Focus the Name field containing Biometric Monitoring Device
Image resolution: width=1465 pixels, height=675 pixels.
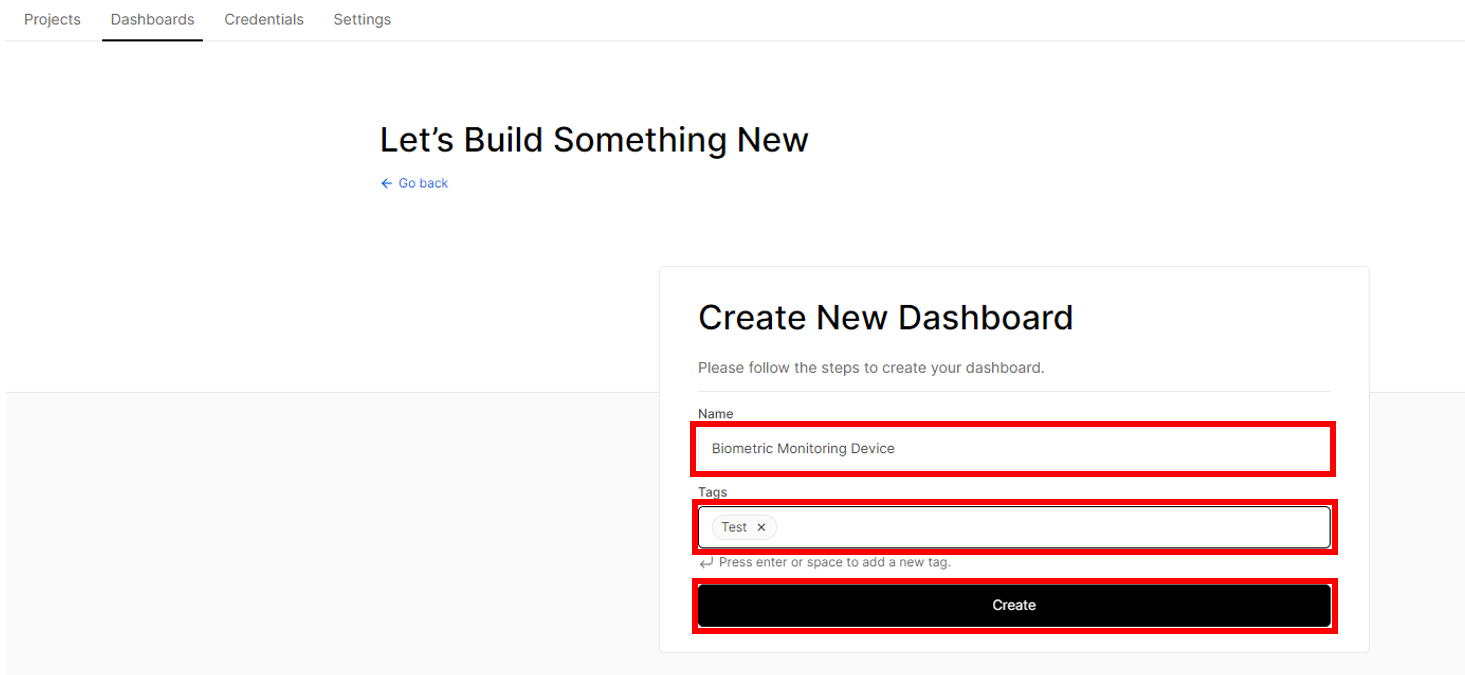1014,448
